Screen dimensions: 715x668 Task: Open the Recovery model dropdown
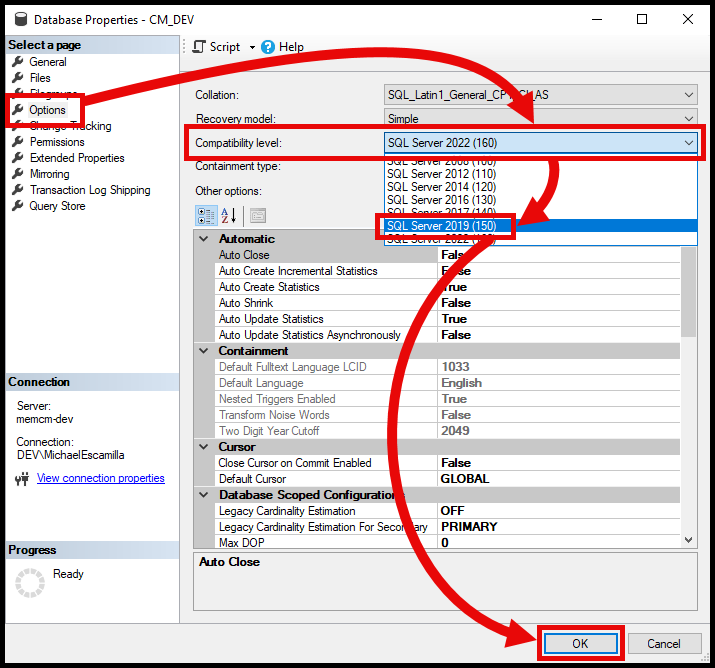688,119
